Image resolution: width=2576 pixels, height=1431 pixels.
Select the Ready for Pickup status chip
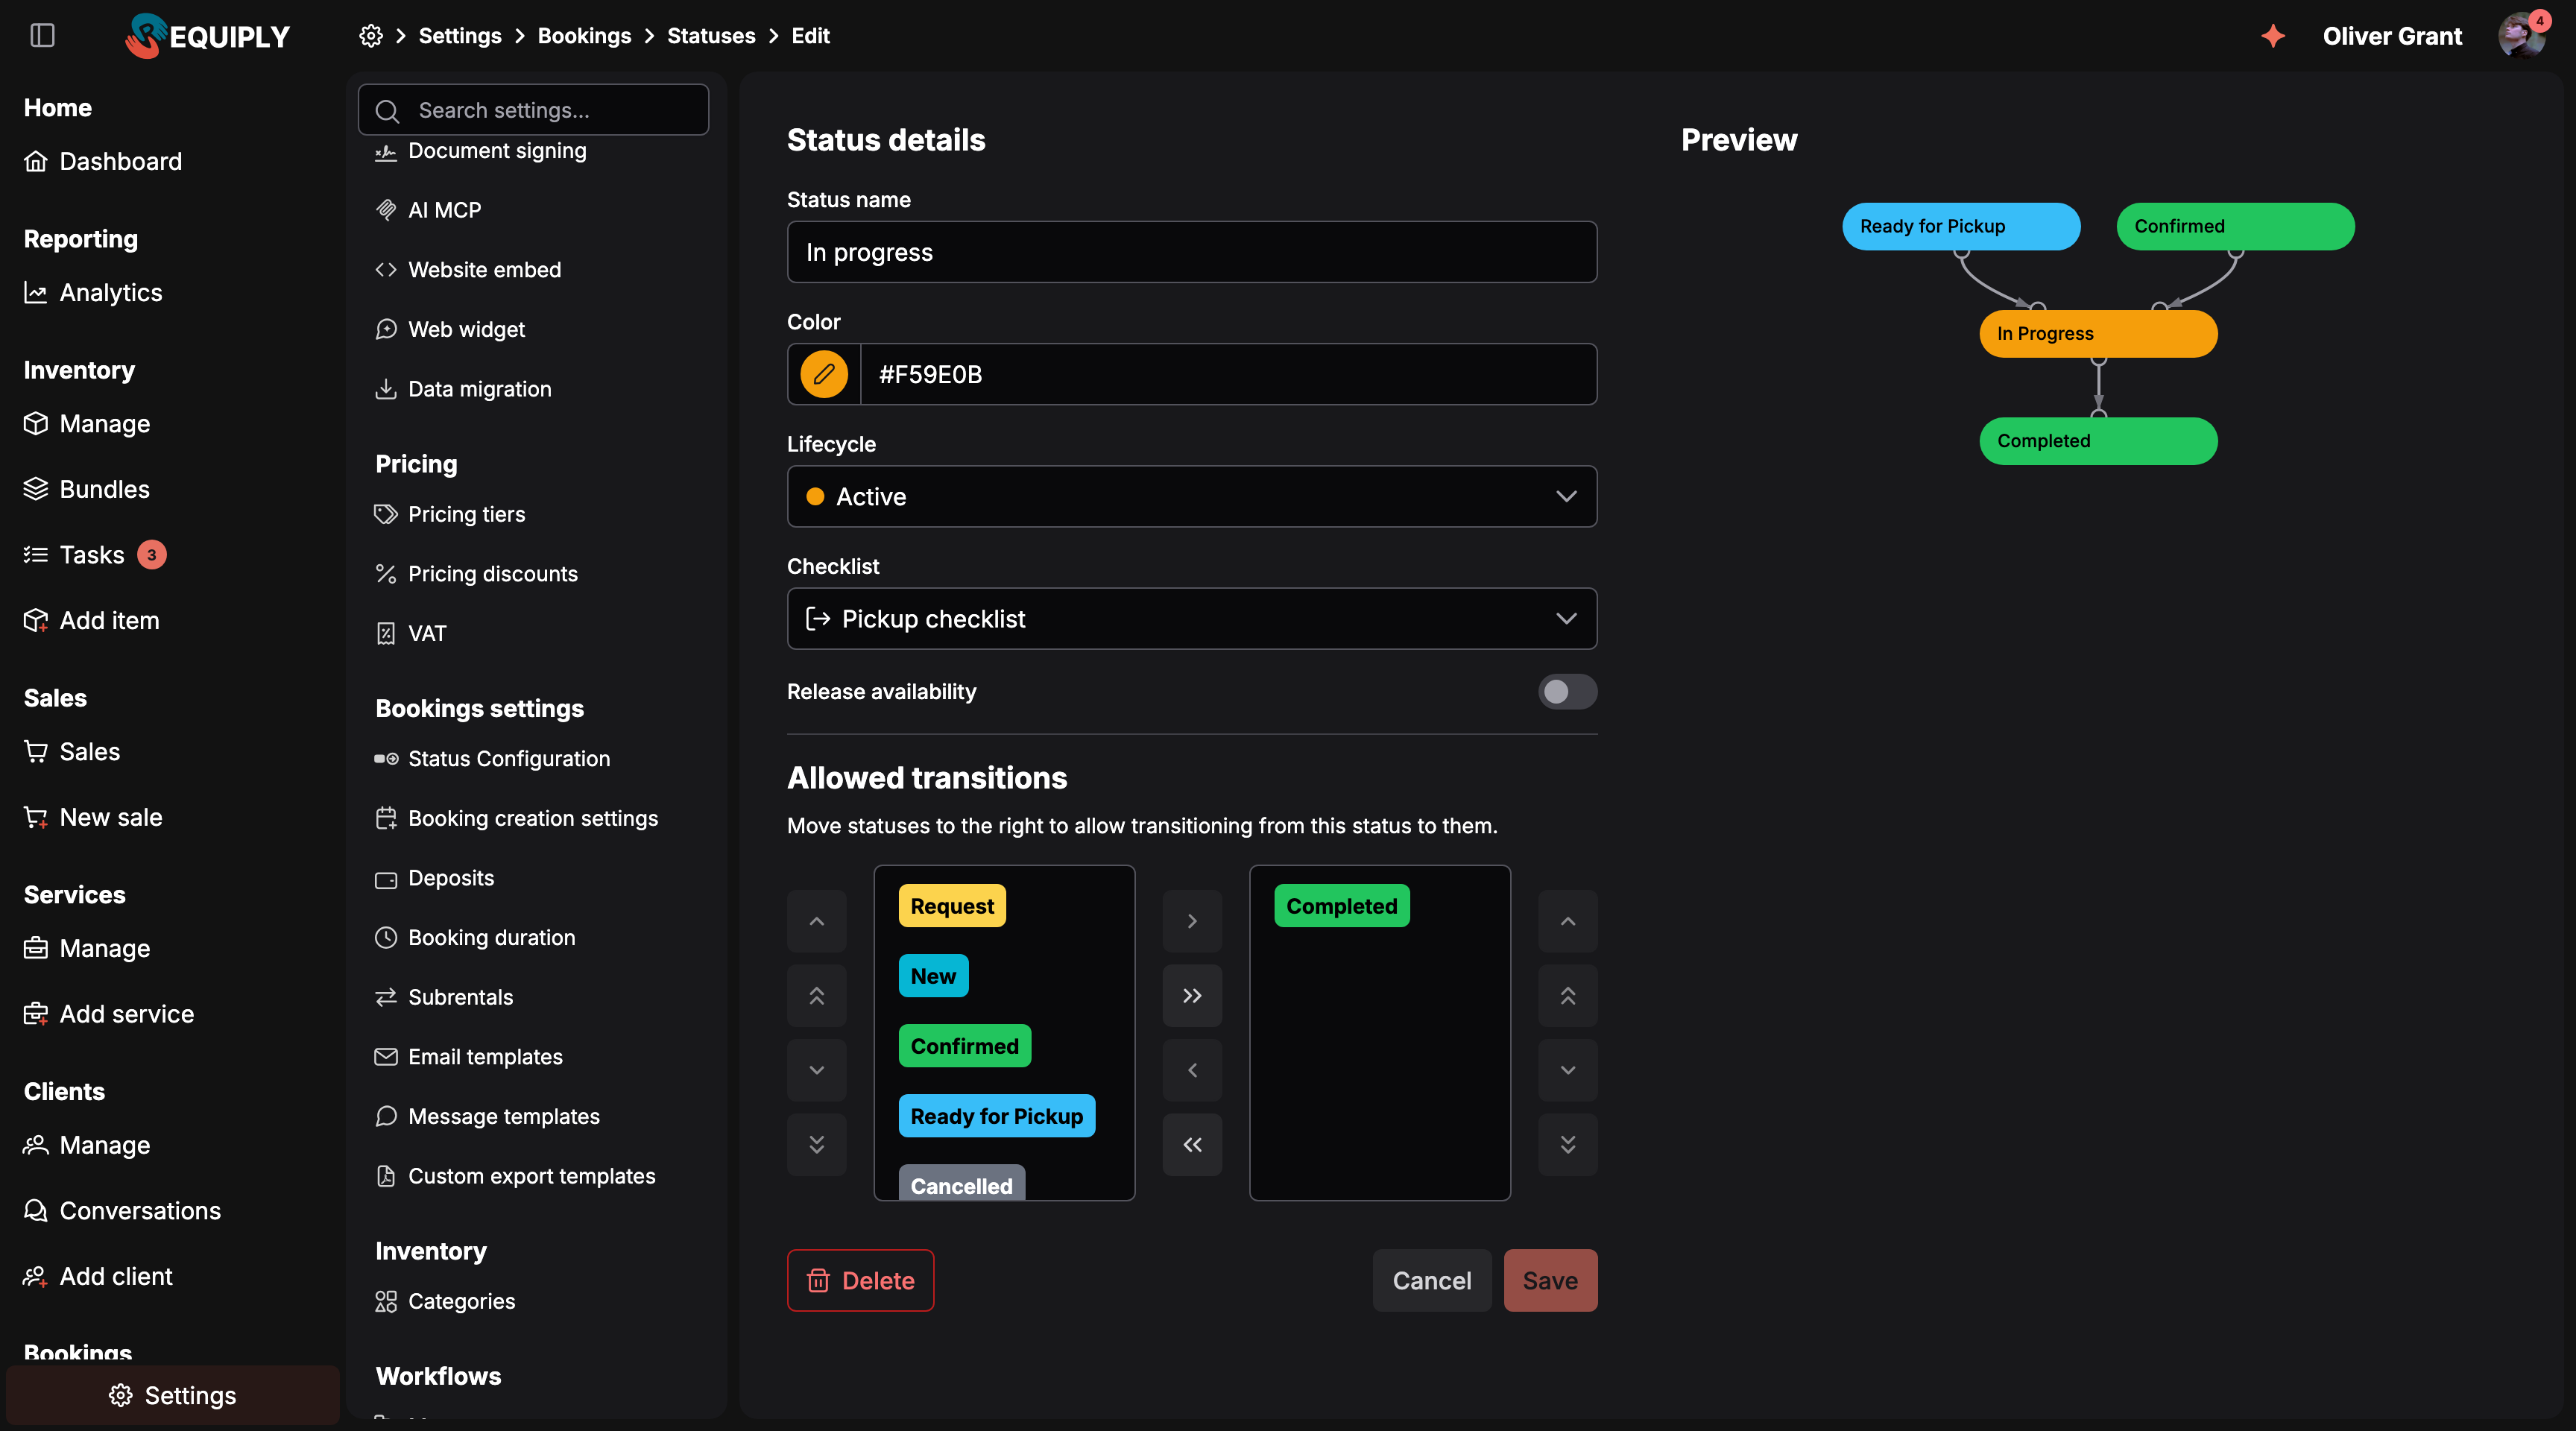point(996,1116)
